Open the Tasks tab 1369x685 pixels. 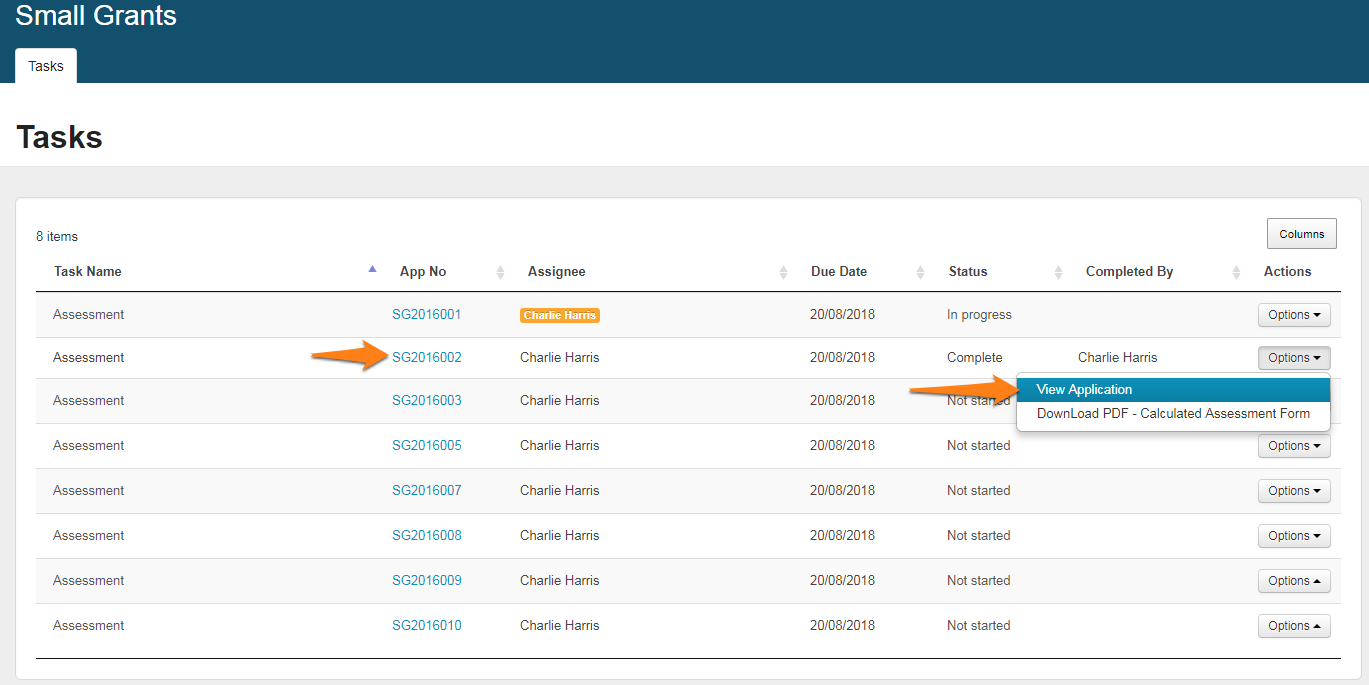[46, 66]
